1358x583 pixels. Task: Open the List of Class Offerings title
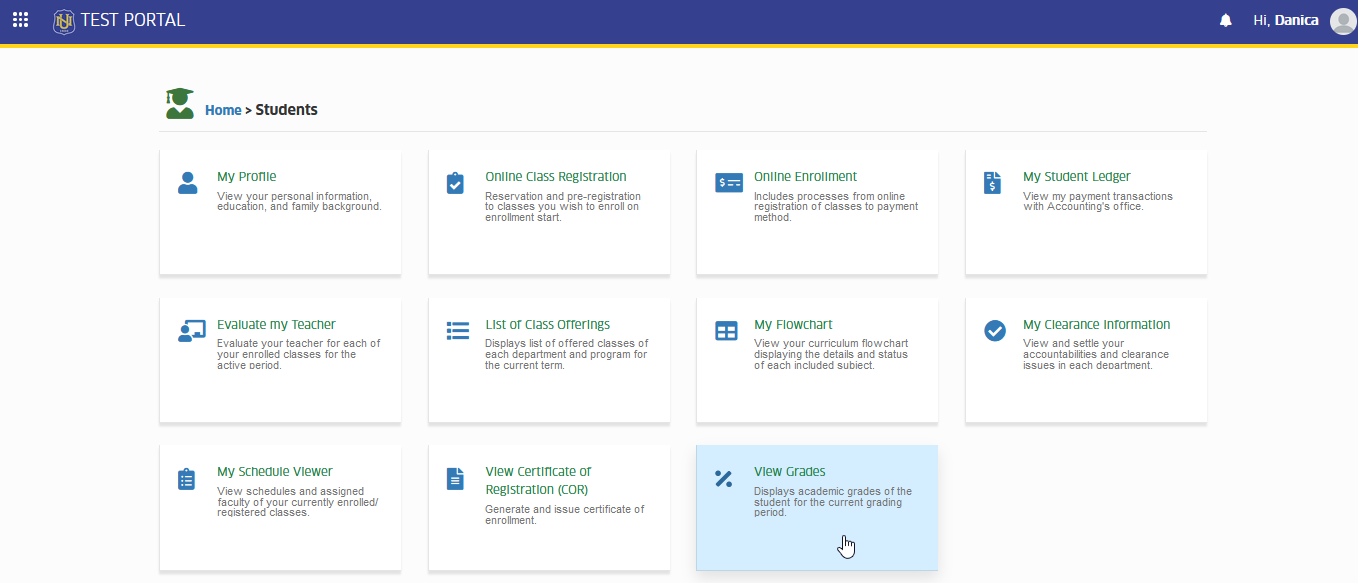click(547, 325)
